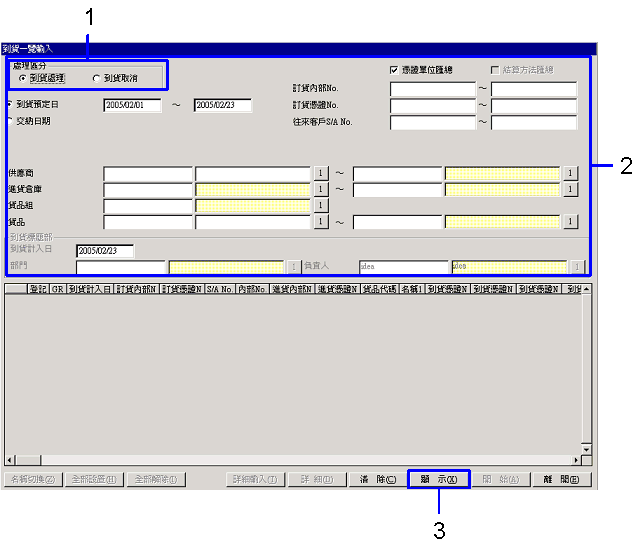Open lookup for 進貨倉庫 start field
The height and width of the screenshot is (546, 633).
(321, 189)
